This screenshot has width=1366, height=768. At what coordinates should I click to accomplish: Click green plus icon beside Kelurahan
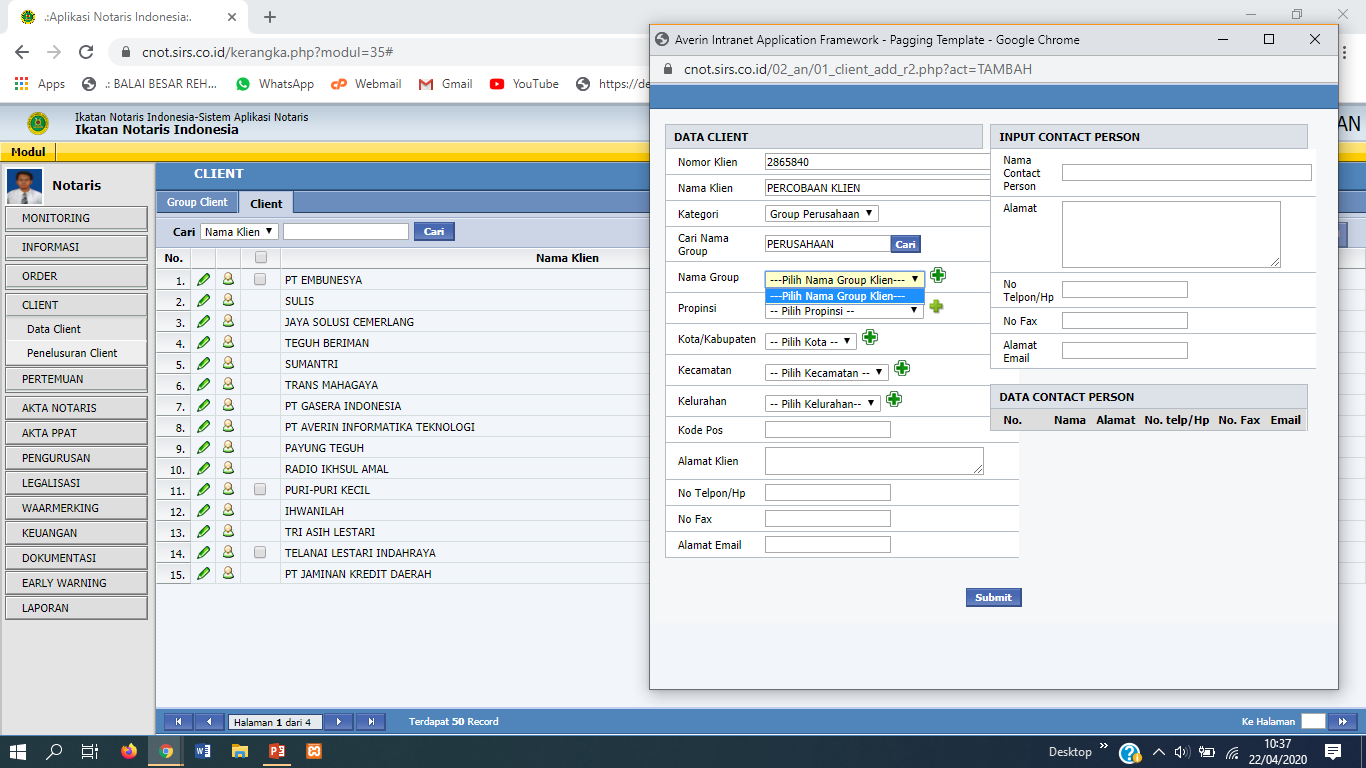click(894, 400)
